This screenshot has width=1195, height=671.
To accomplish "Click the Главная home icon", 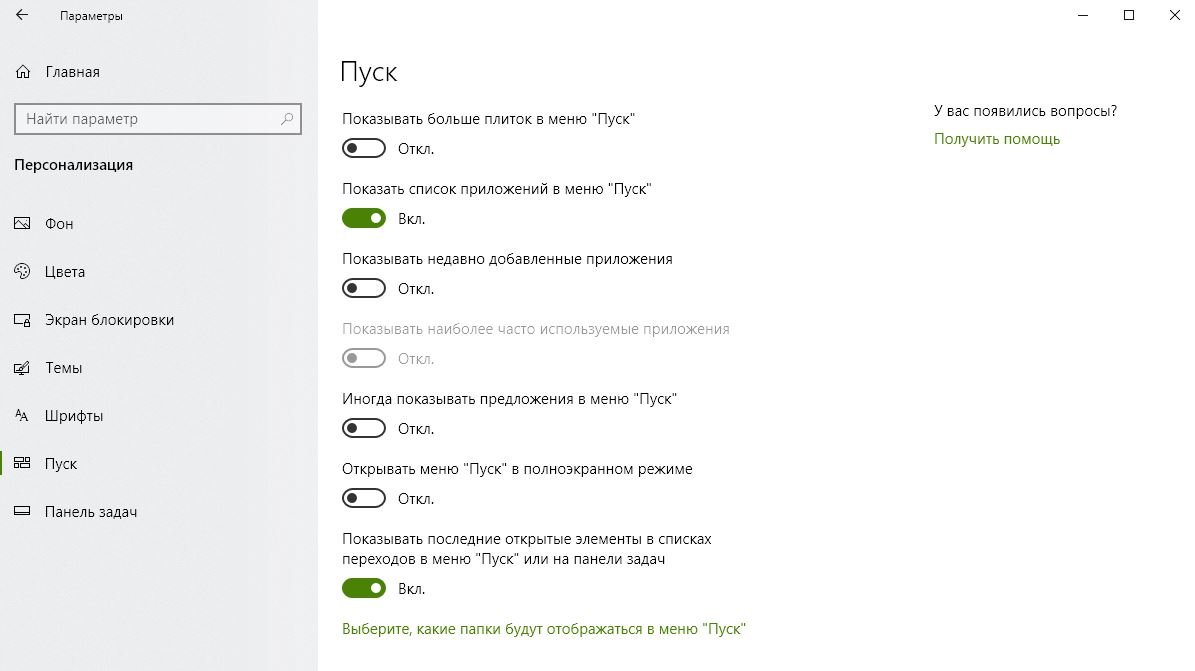I will [x=23, y=72].
